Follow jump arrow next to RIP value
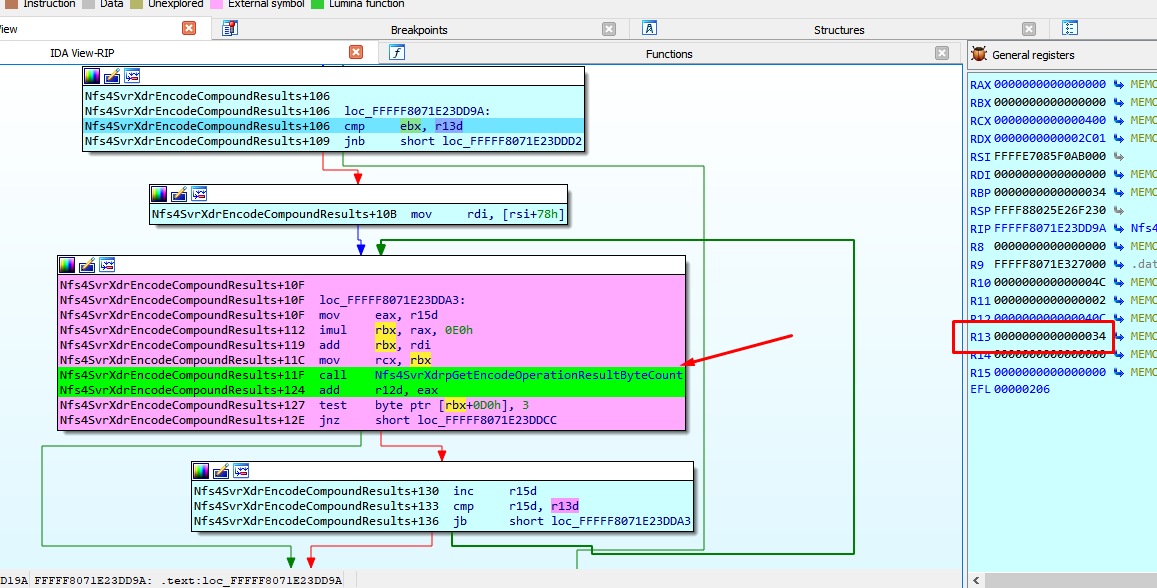 point(1119,229)
